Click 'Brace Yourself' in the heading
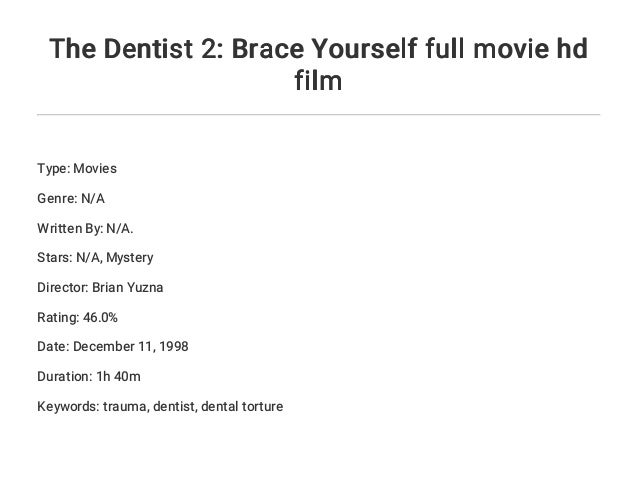This screenshot has height=479, width=638. [325, 48]
